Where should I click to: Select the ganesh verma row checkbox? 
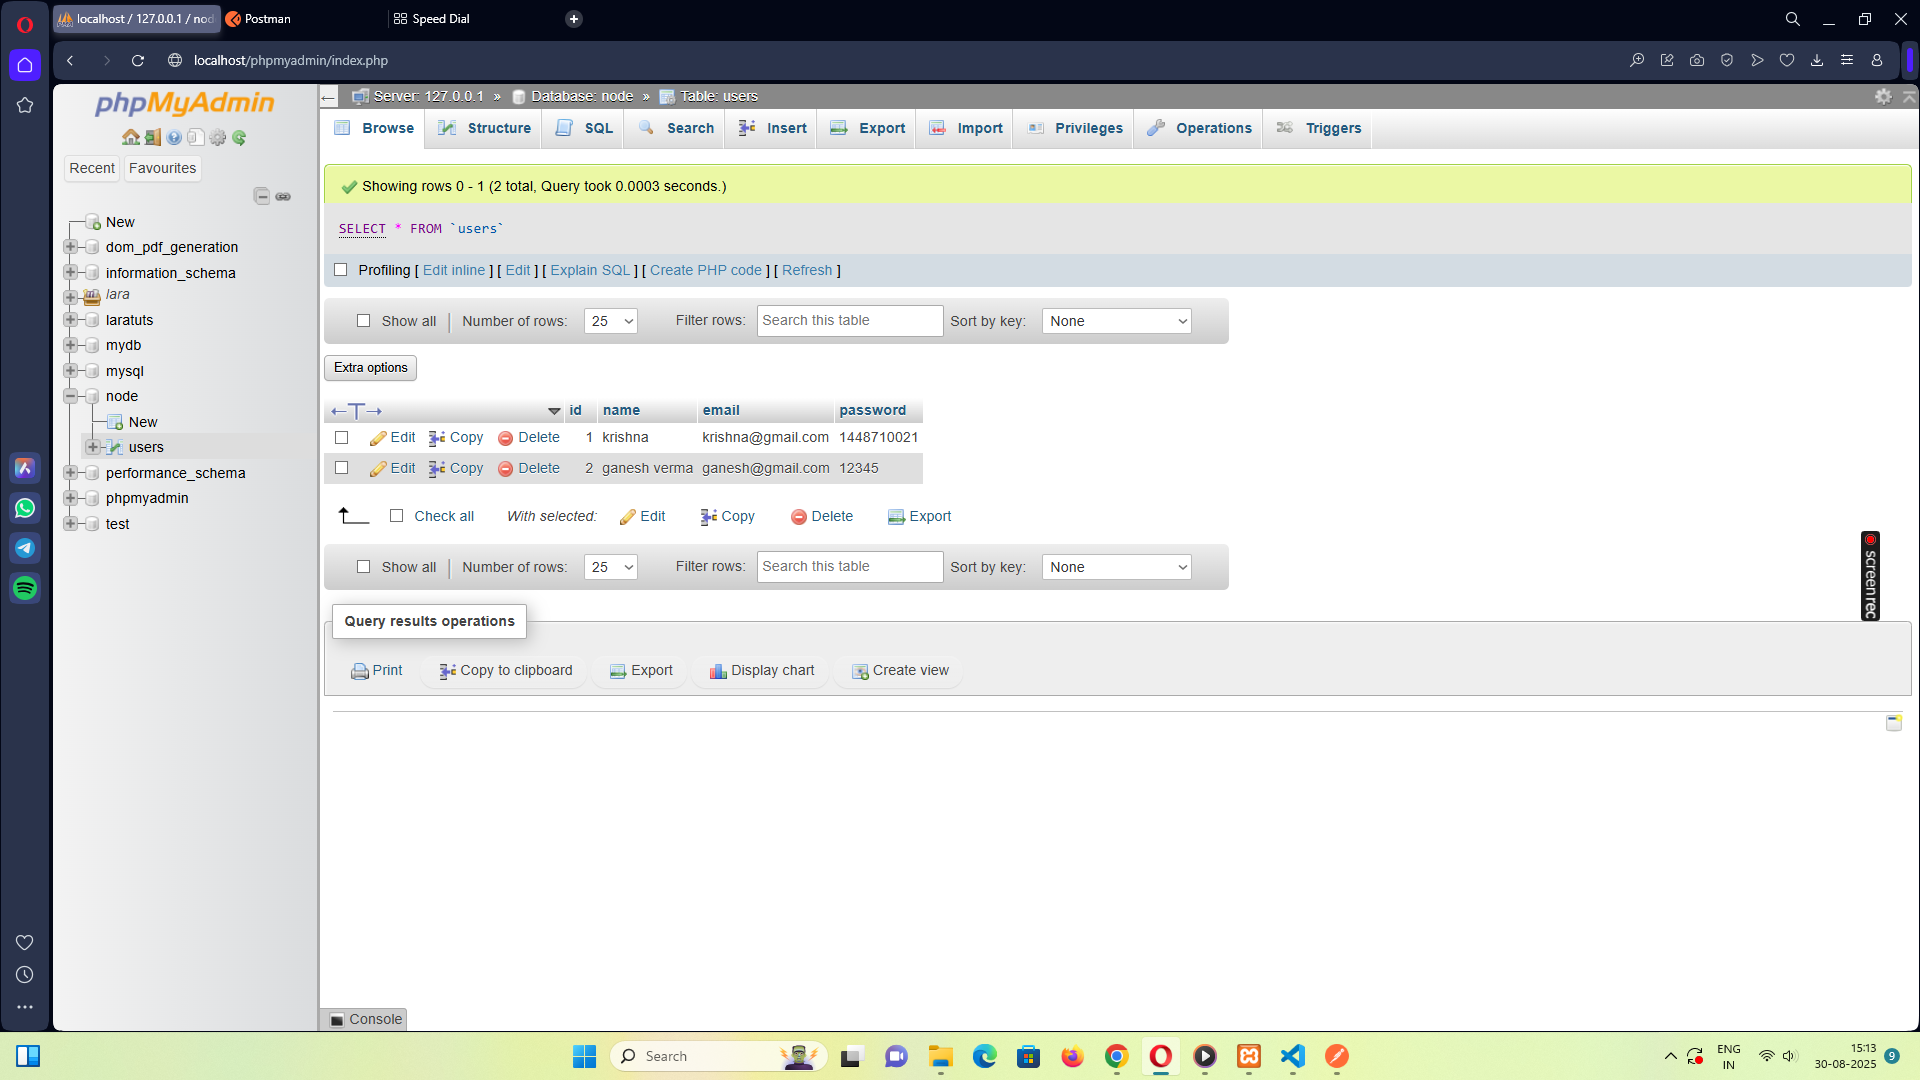coord(341,468)
